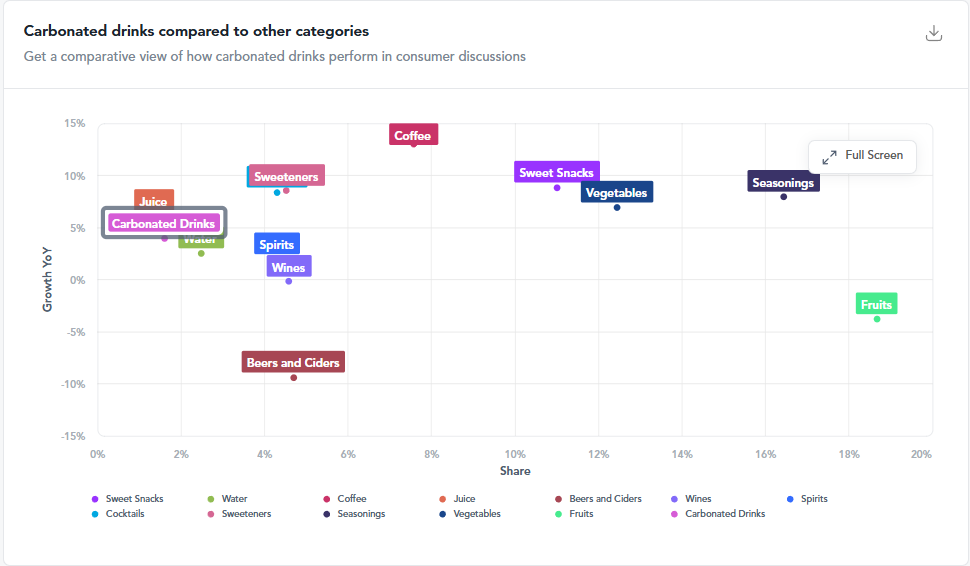This screenshot has height=566, width=970.
Task: Select the Seasonings chart label
Action: coord(783,182)
